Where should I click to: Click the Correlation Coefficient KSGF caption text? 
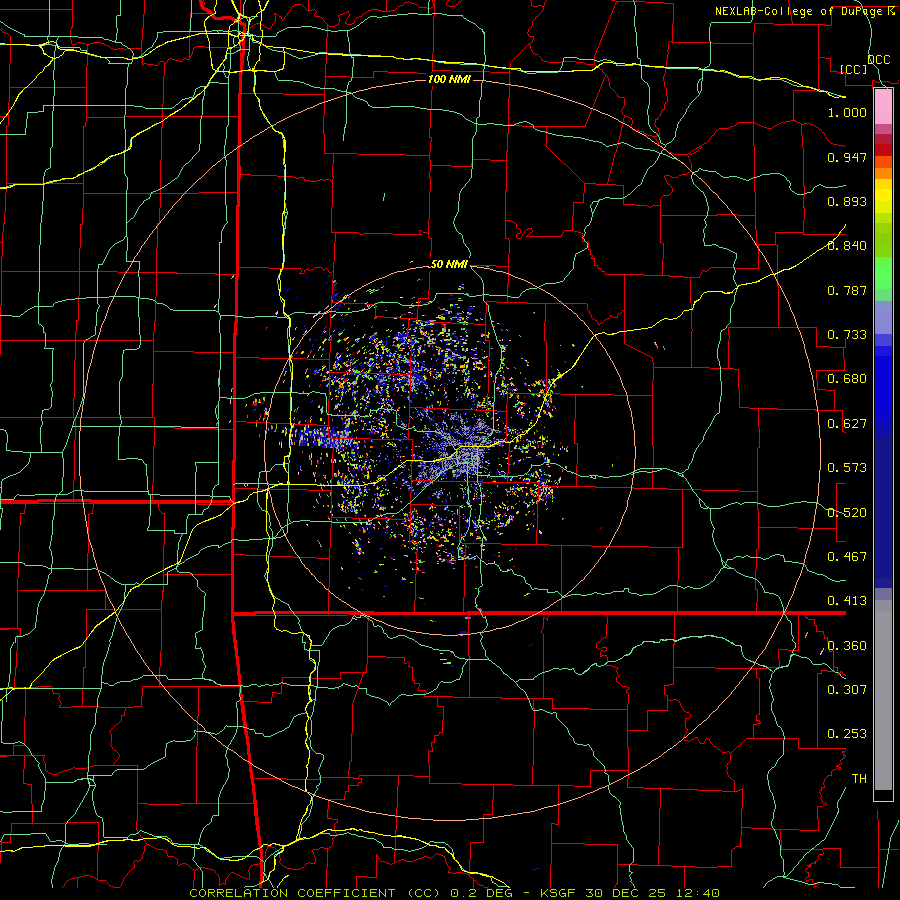454,893
